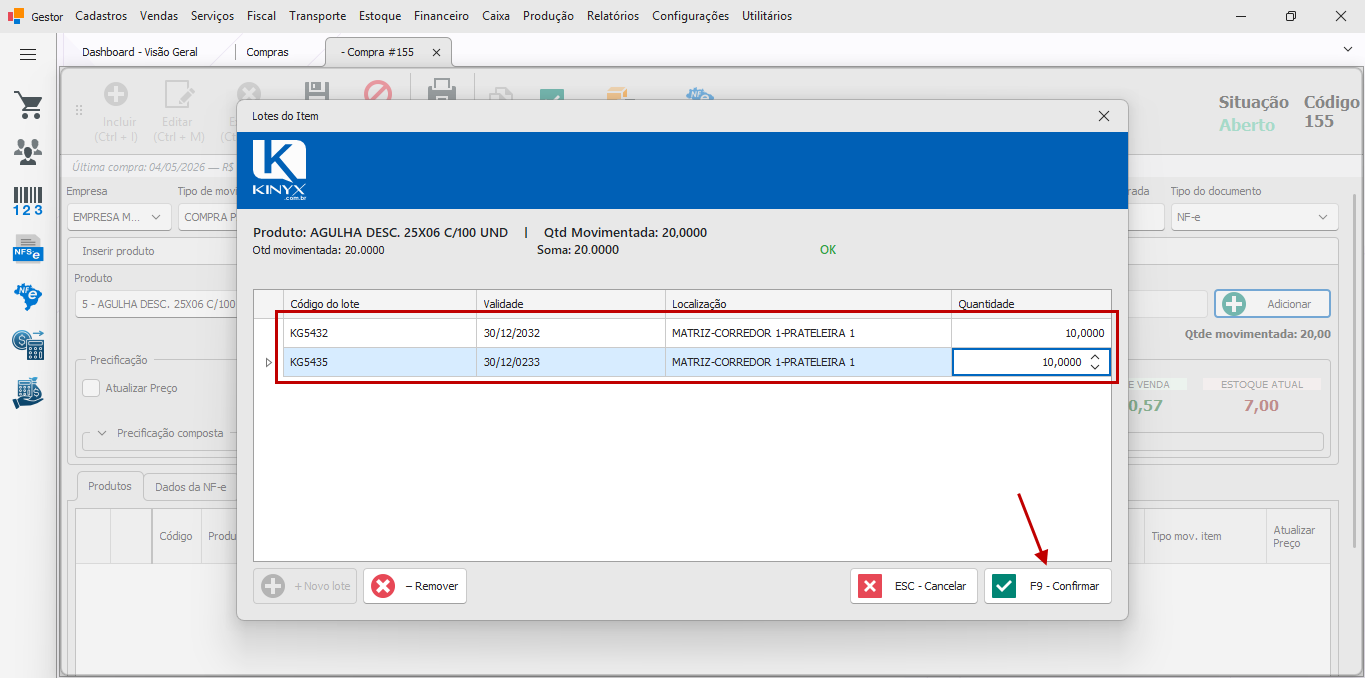The image size is (1365, 678).
Task: Open the NF-e Brazil map sidebar icon
Action: [28, 296]
